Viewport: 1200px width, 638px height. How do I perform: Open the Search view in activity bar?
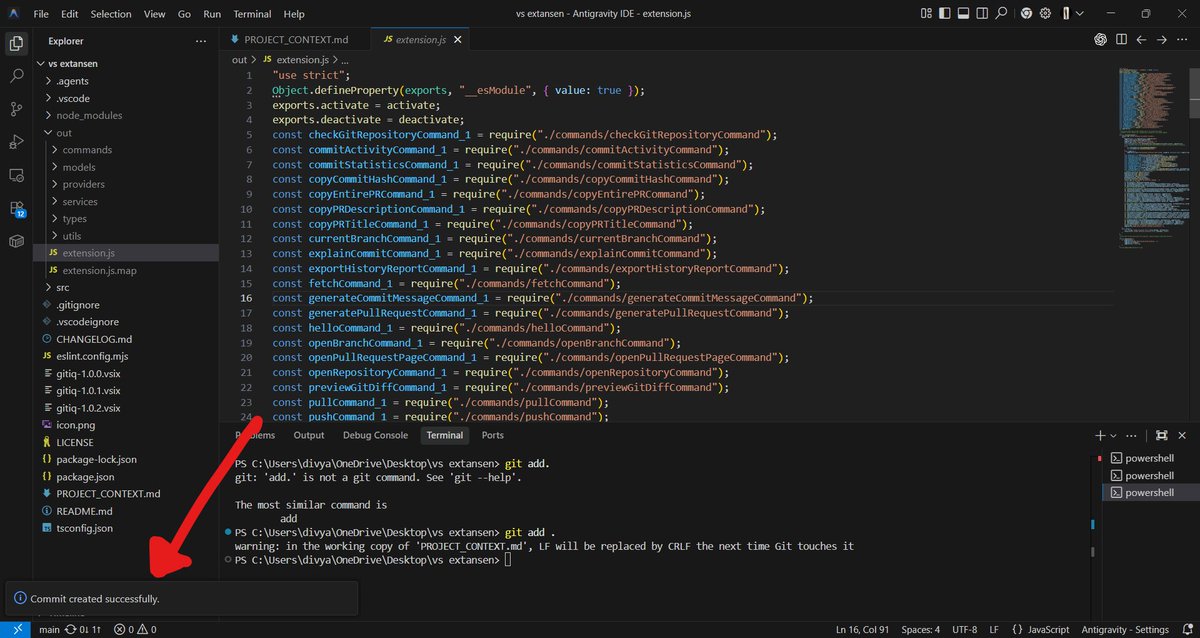click(x=16, y=76)
